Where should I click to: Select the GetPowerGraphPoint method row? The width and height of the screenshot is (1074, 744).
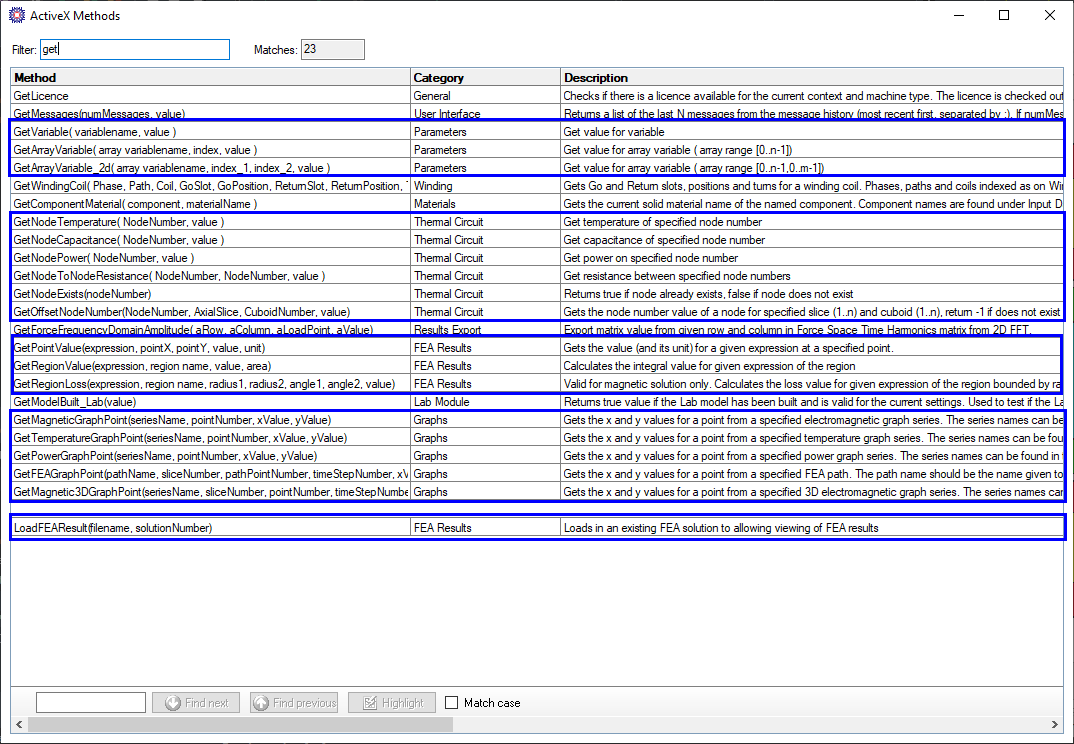click(x=537, y=456)
